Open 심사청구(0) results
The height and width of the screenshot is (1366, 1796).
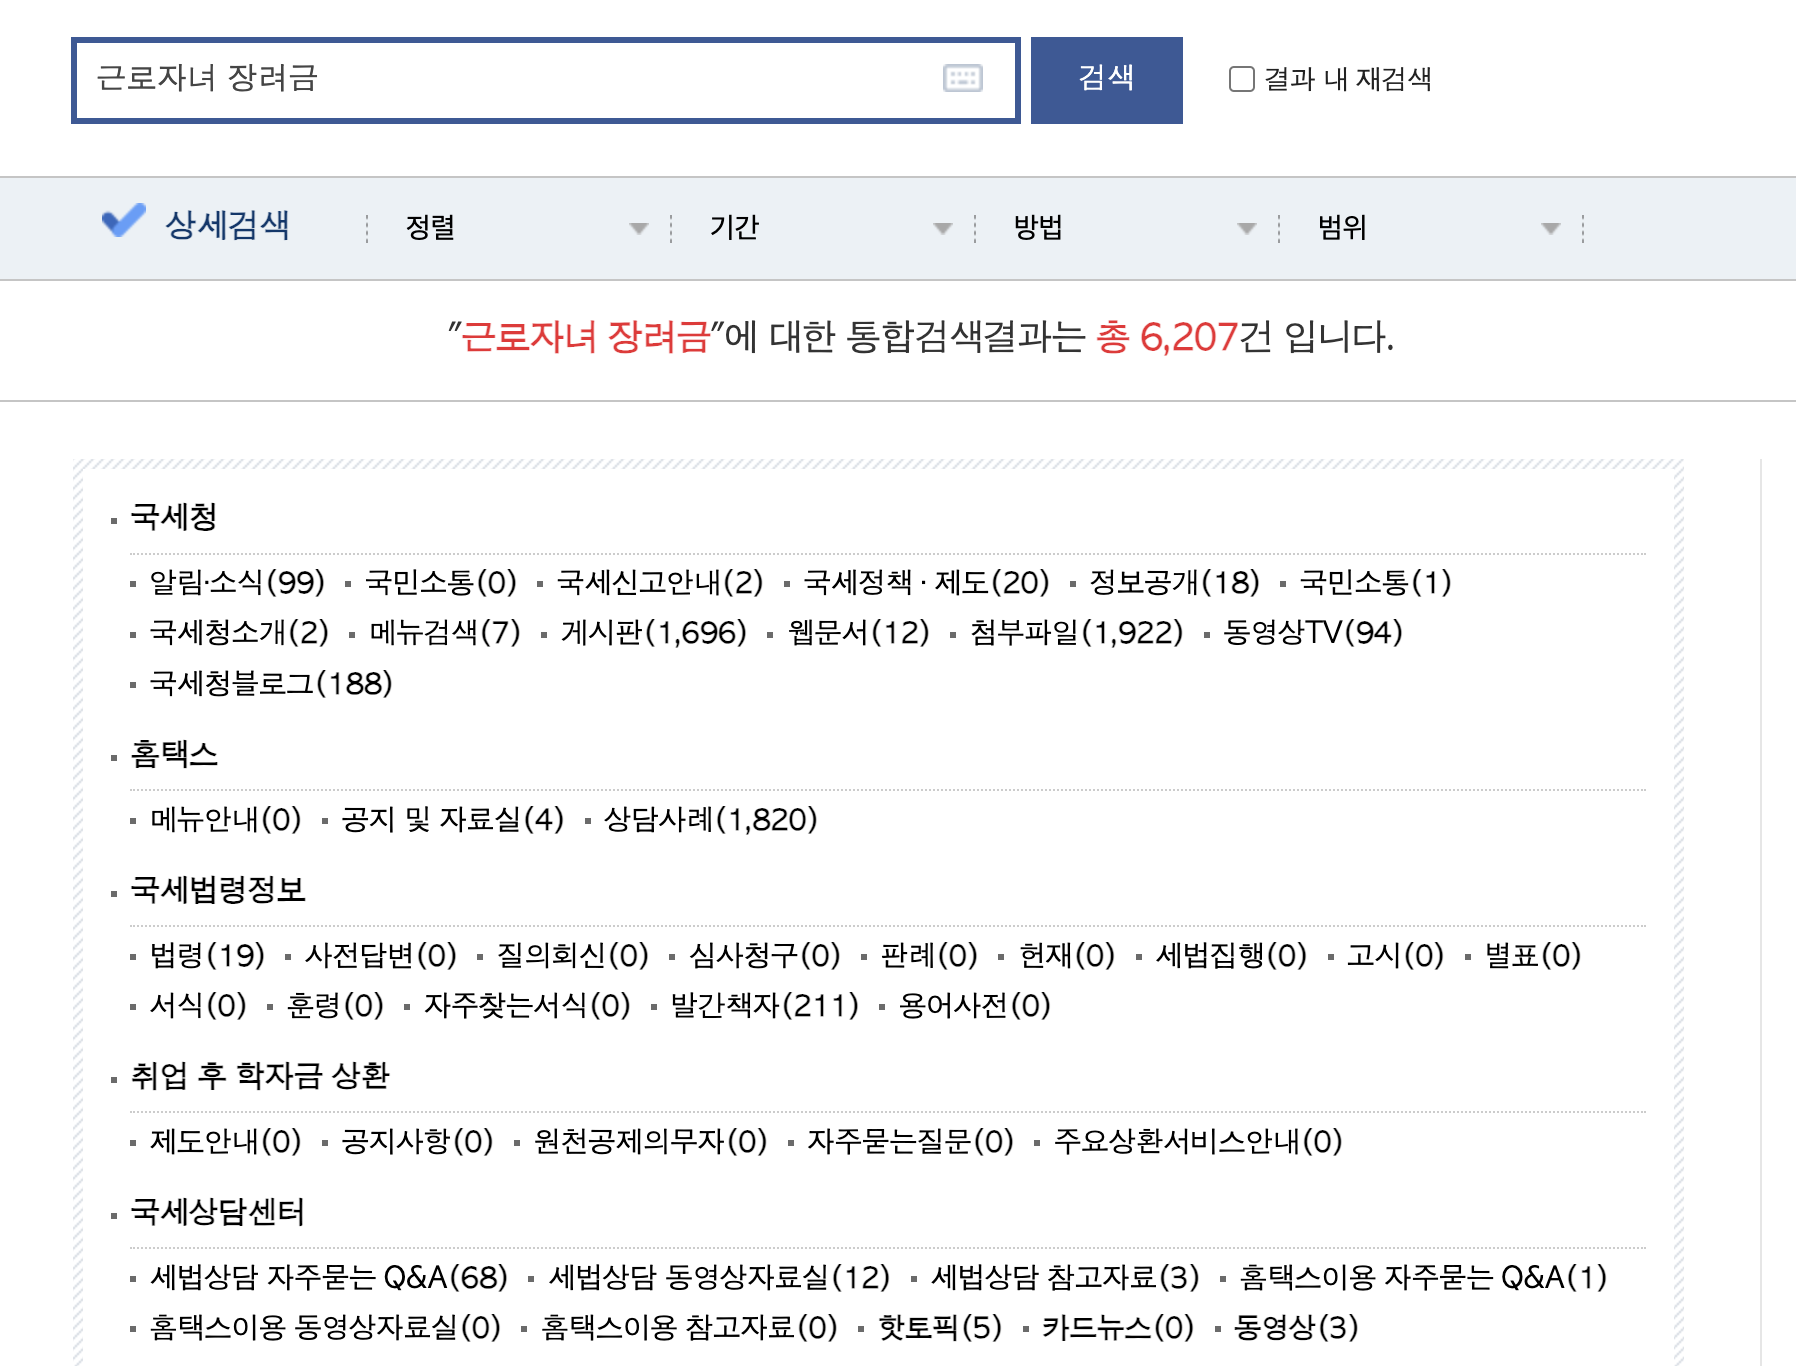pyautogui.click(x=765, y=955)
